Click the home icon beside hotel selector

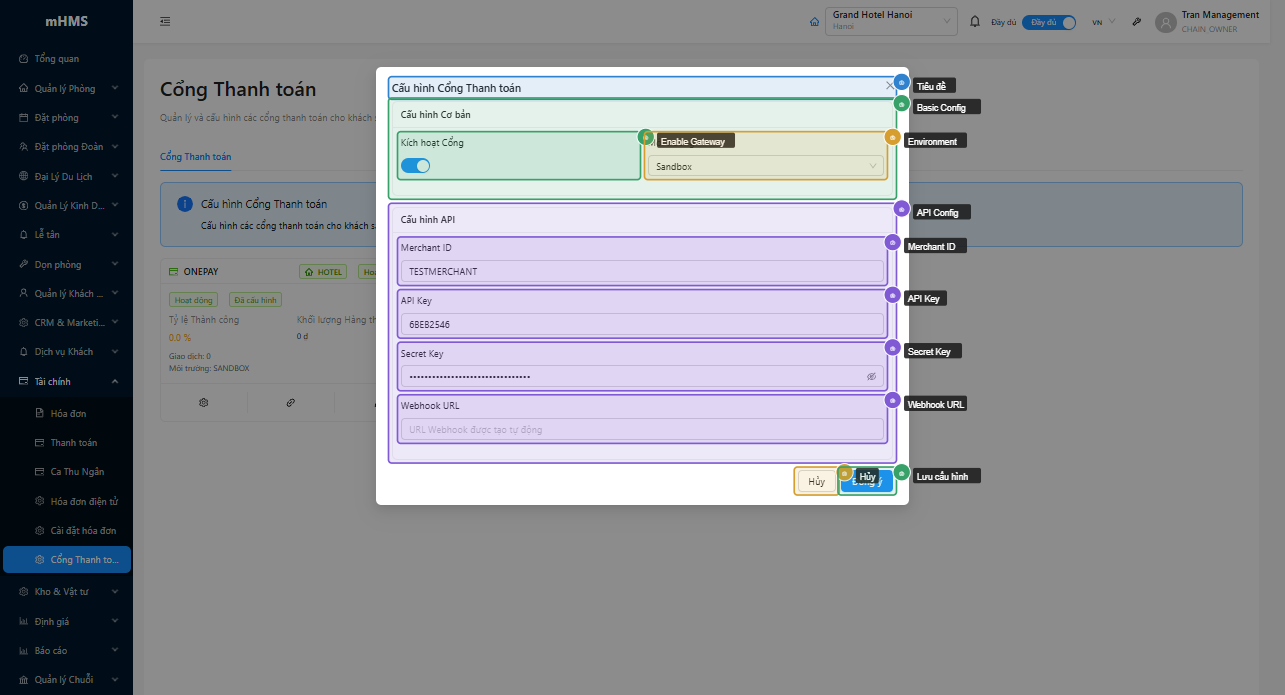814,21
